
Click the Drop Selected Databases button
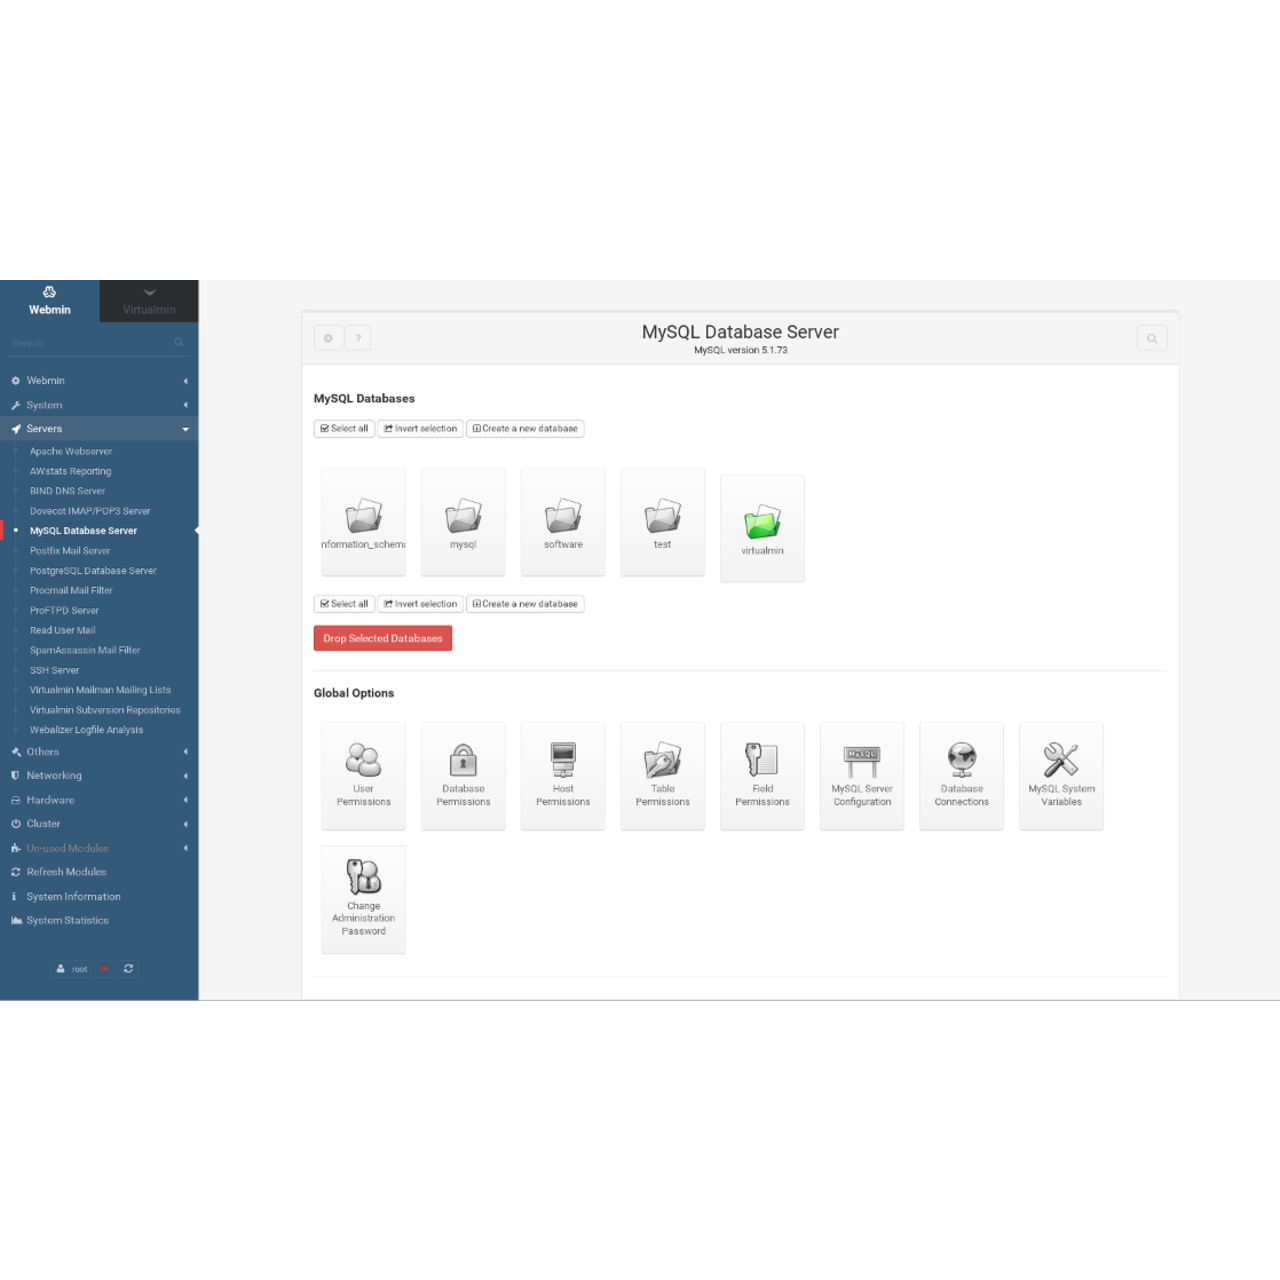coord(382,637)
